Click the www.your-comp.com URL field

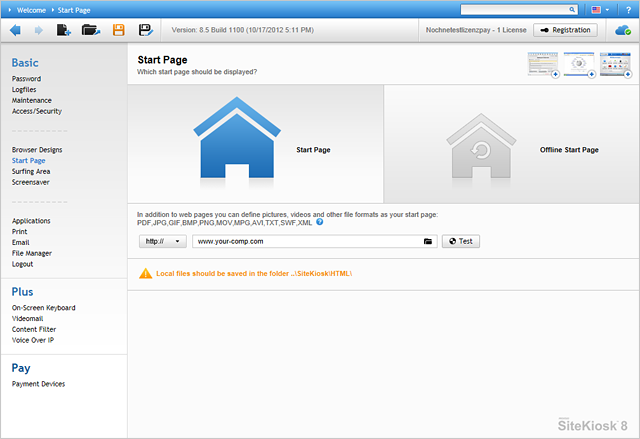pos(305,241)
